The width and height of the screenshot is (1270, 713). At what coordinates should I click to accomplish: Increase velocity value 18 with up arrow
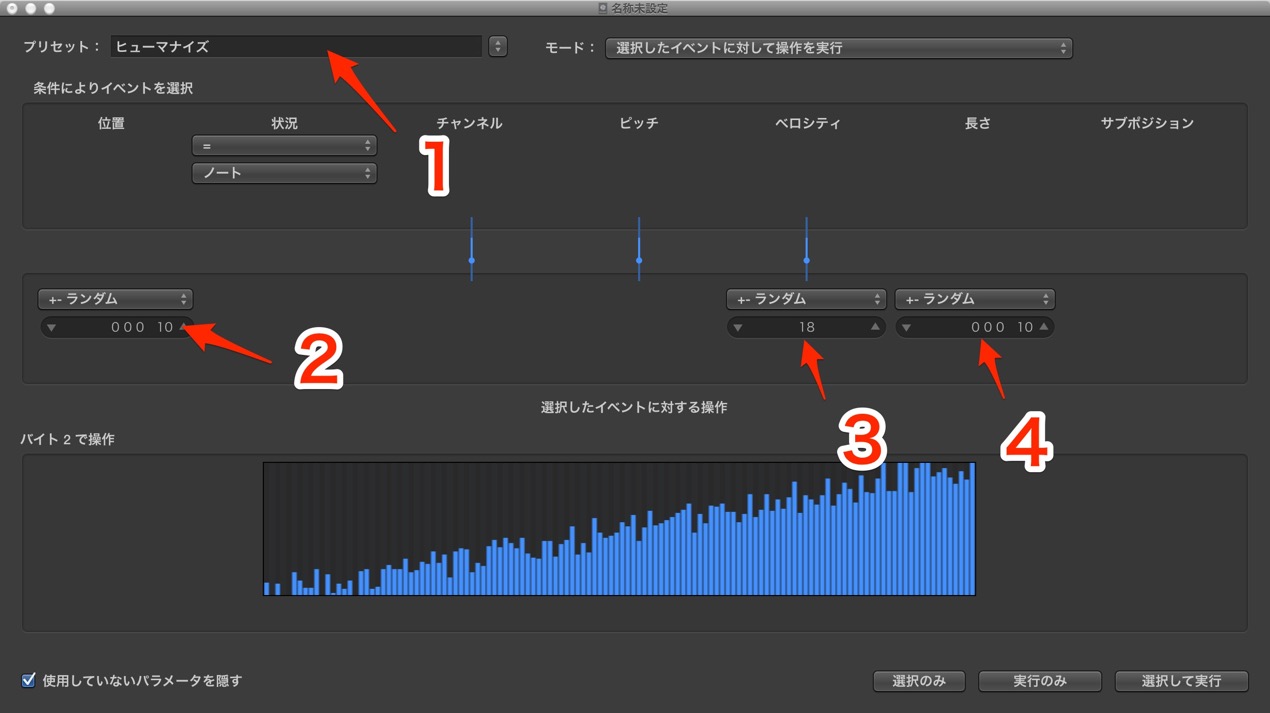coord(875,327)
